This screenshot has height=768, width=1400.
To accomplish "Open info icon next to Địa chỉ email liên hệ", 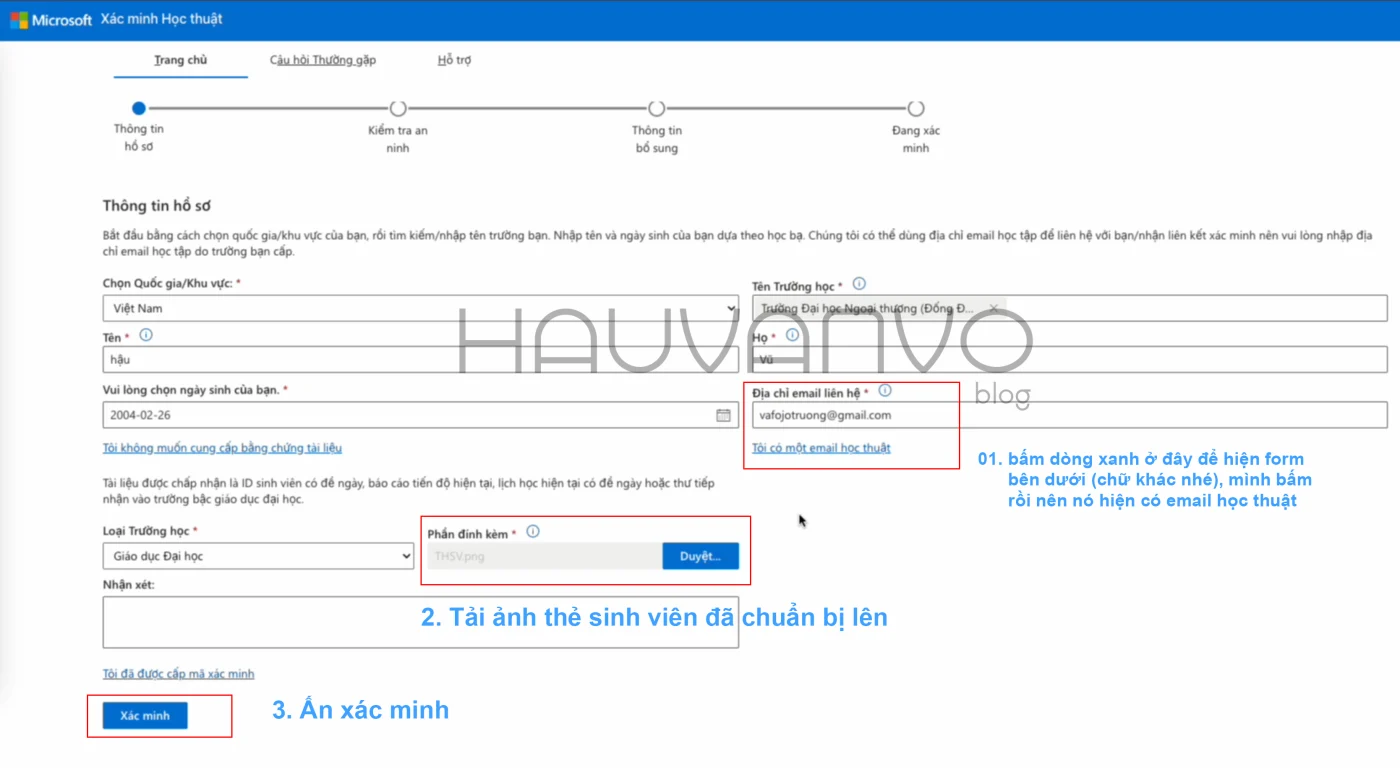I will [885, 391].
